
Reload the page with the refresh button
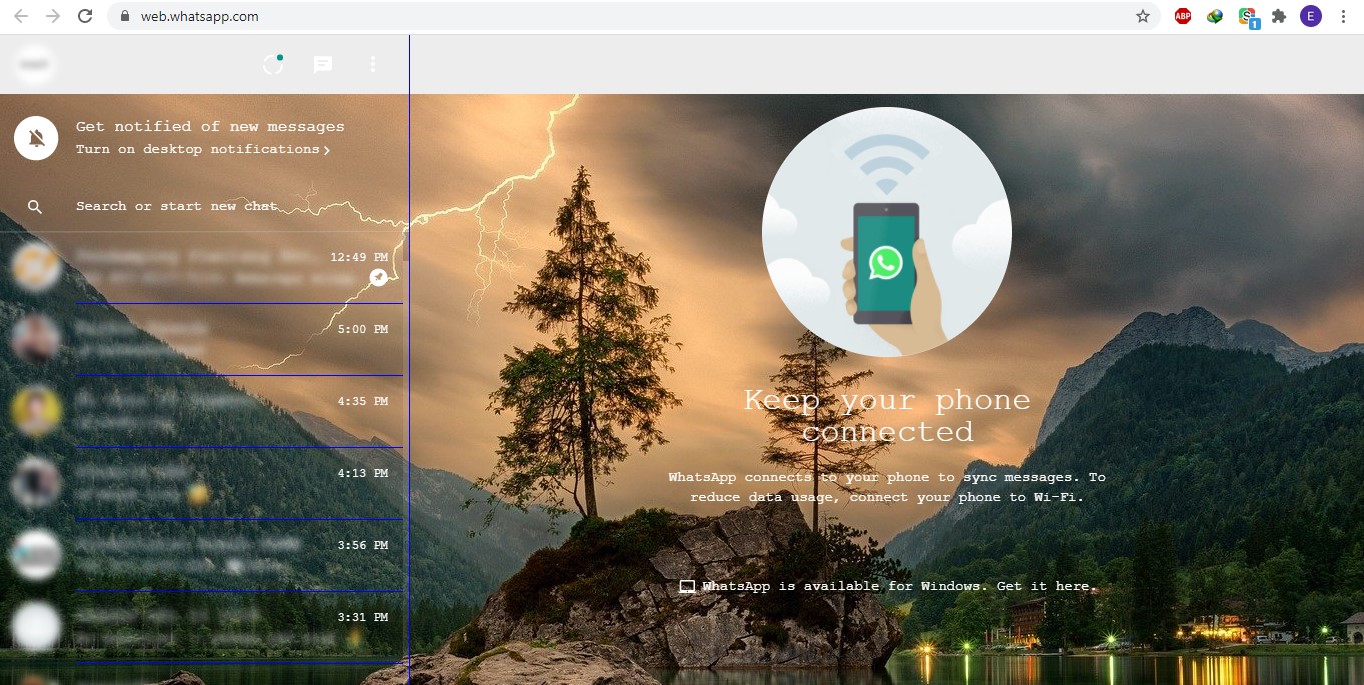[x=85, y=16]
